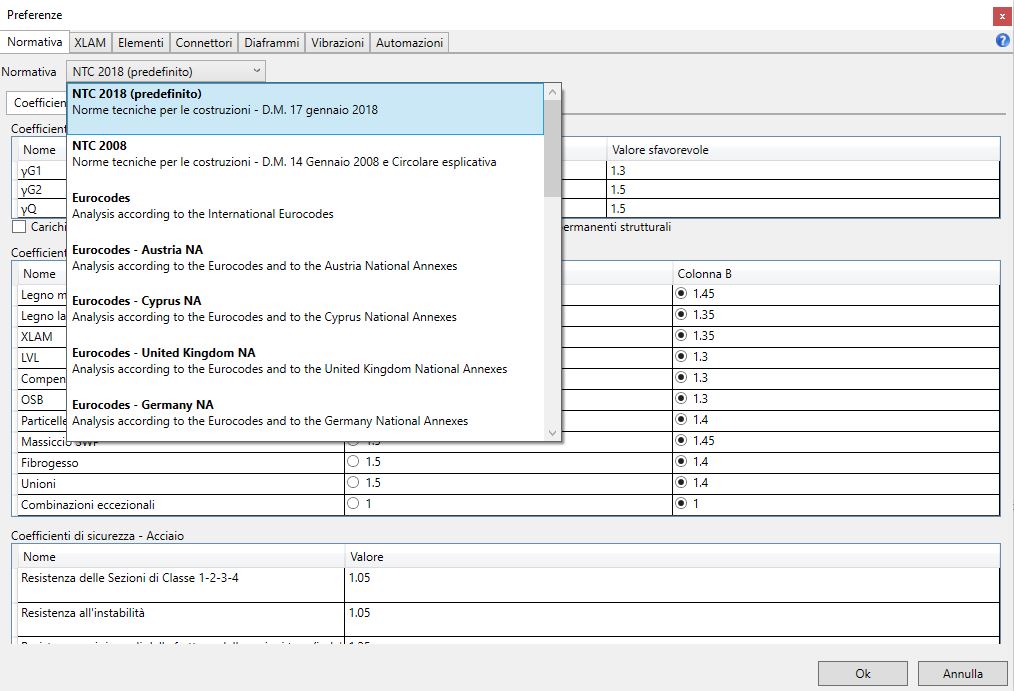
Task: Click the Ok button
Action: [863, 674]
